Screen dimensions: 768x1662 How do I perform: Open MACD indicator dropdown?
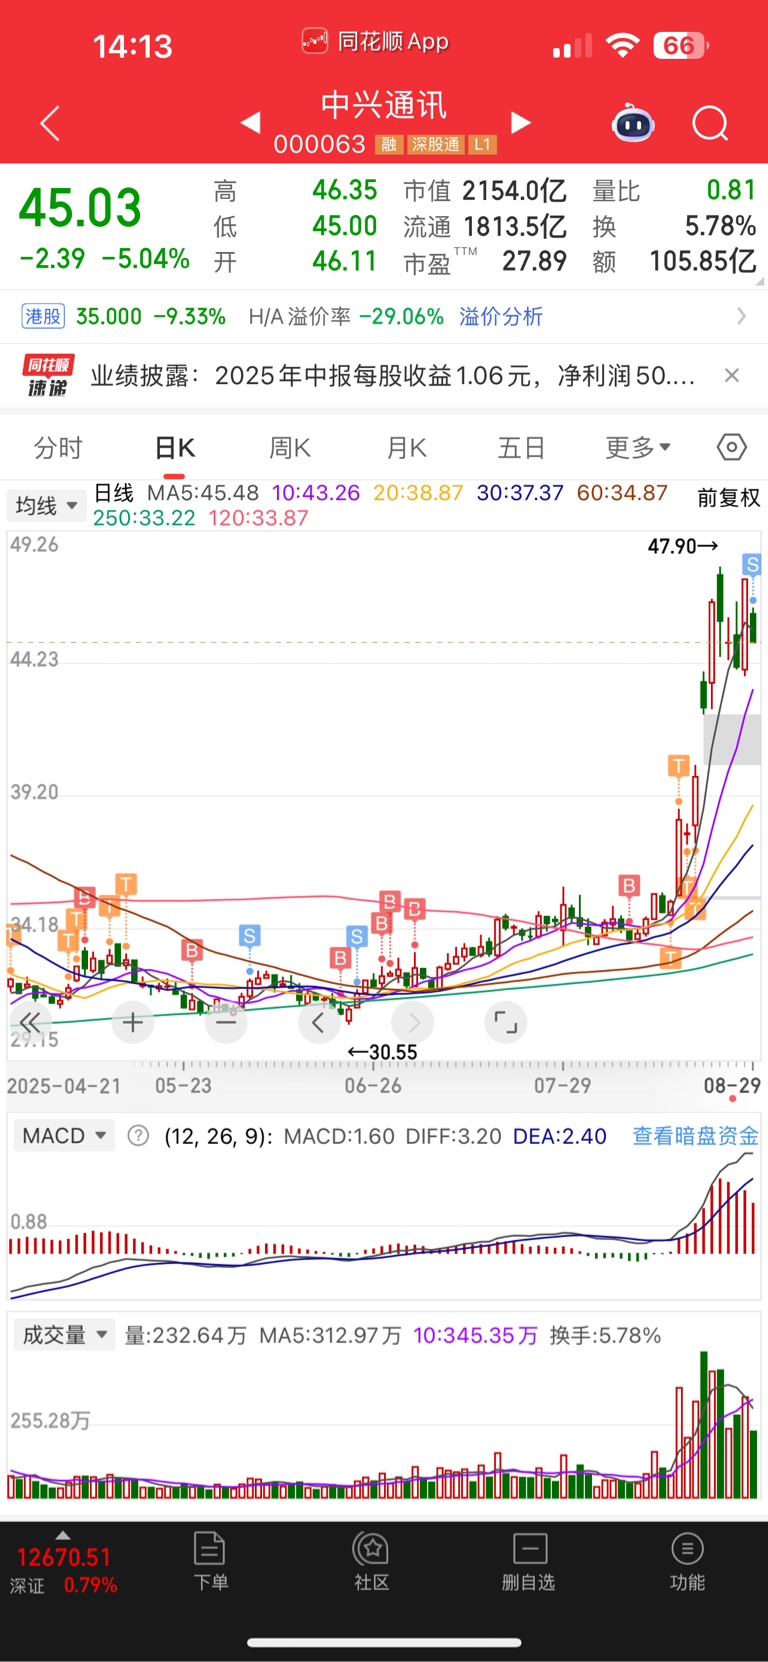pos(64,1136)
